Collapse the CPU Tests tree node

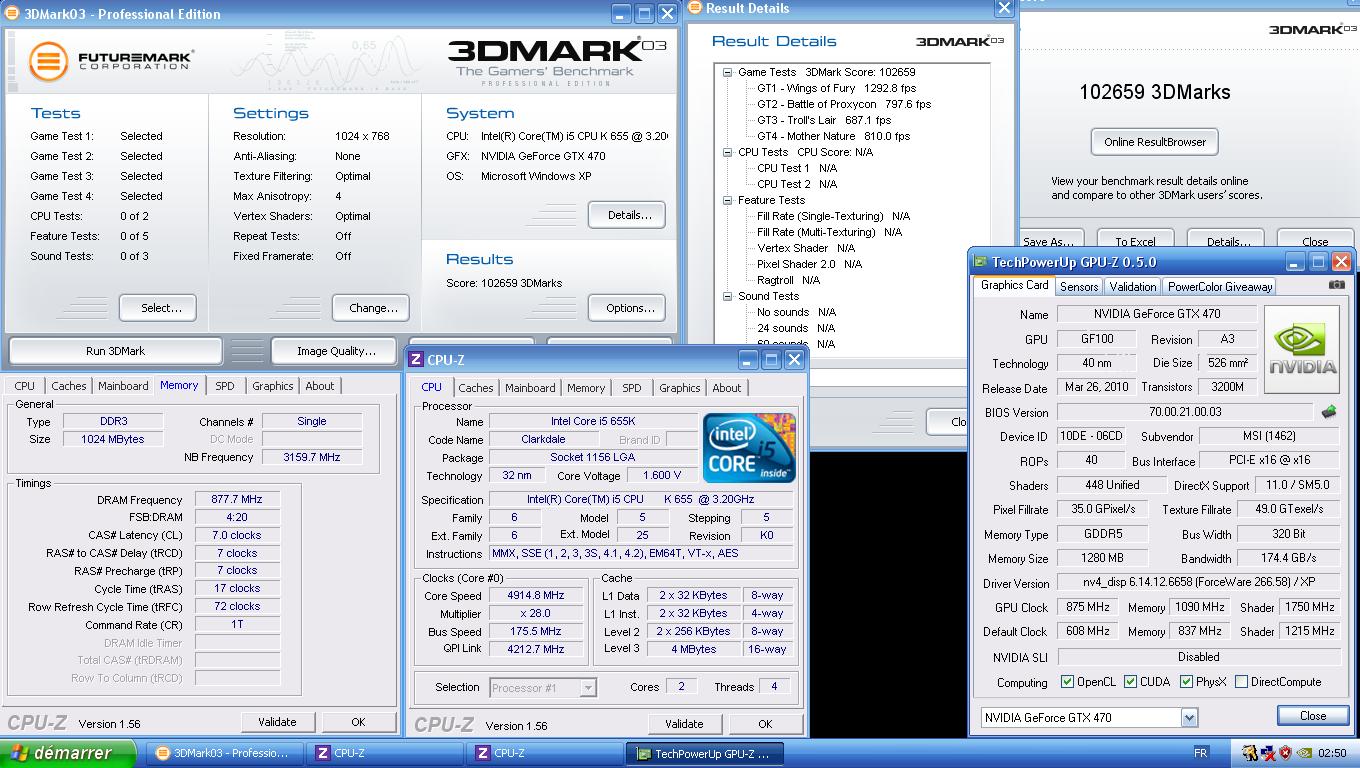(x=728, y=152)
